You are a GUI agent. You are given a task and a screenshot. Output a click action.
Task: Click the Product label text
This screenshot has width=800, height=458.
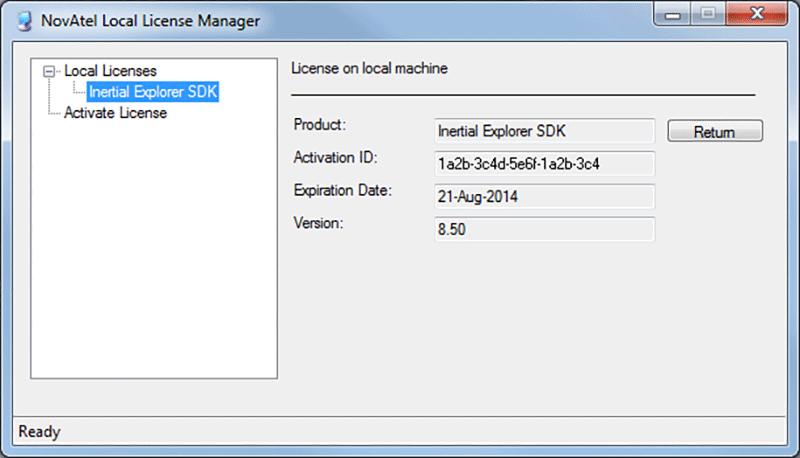[319, 124]
